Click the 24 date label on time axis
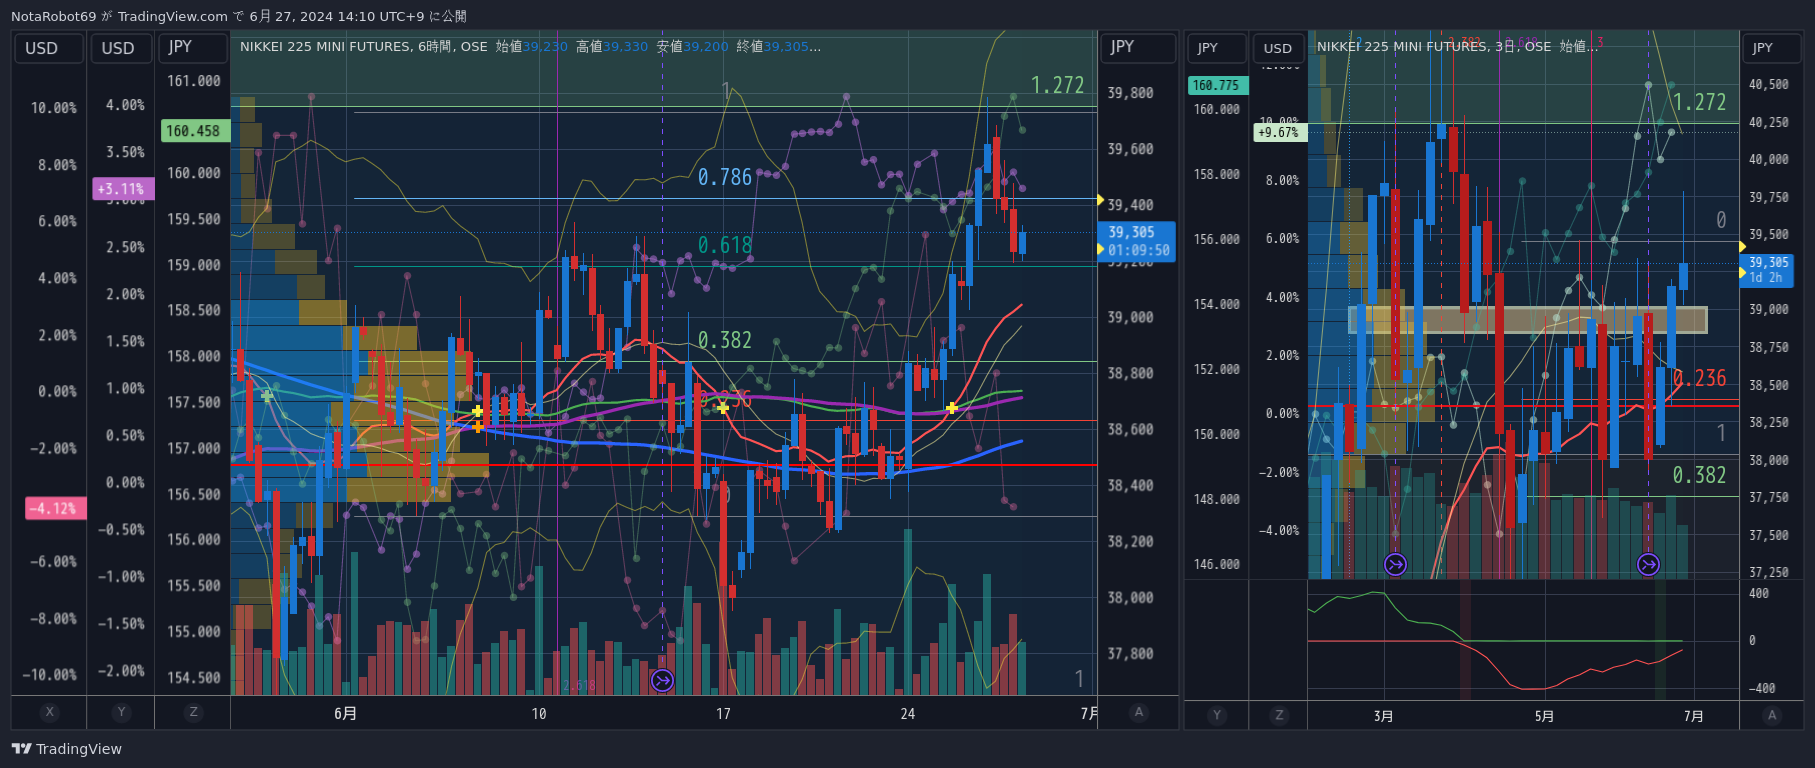 tap(907, 713)
